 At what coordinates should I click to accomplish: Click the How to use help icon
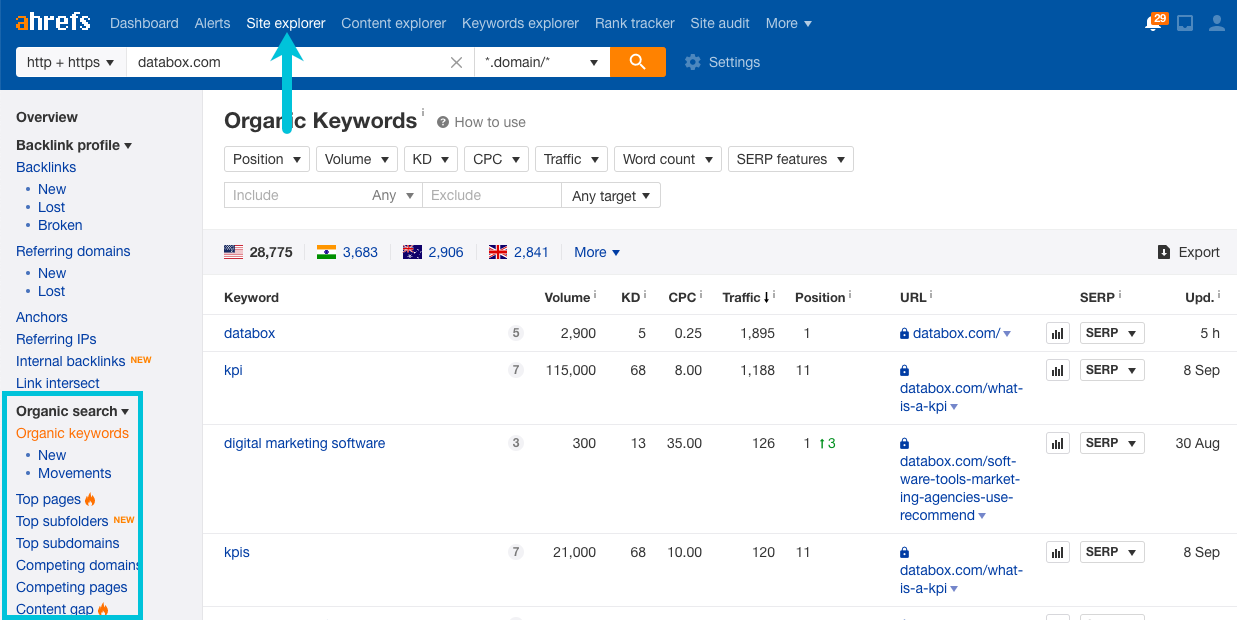point(443,122)
